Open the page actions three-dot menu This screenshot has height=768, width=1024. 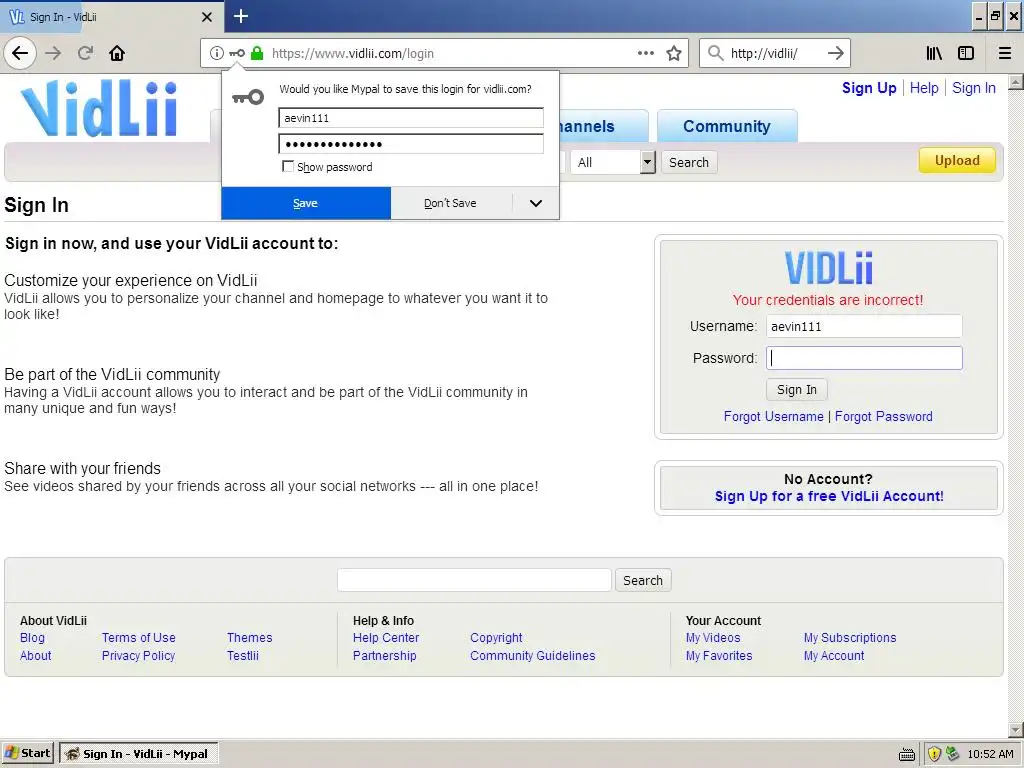(645, 53)
